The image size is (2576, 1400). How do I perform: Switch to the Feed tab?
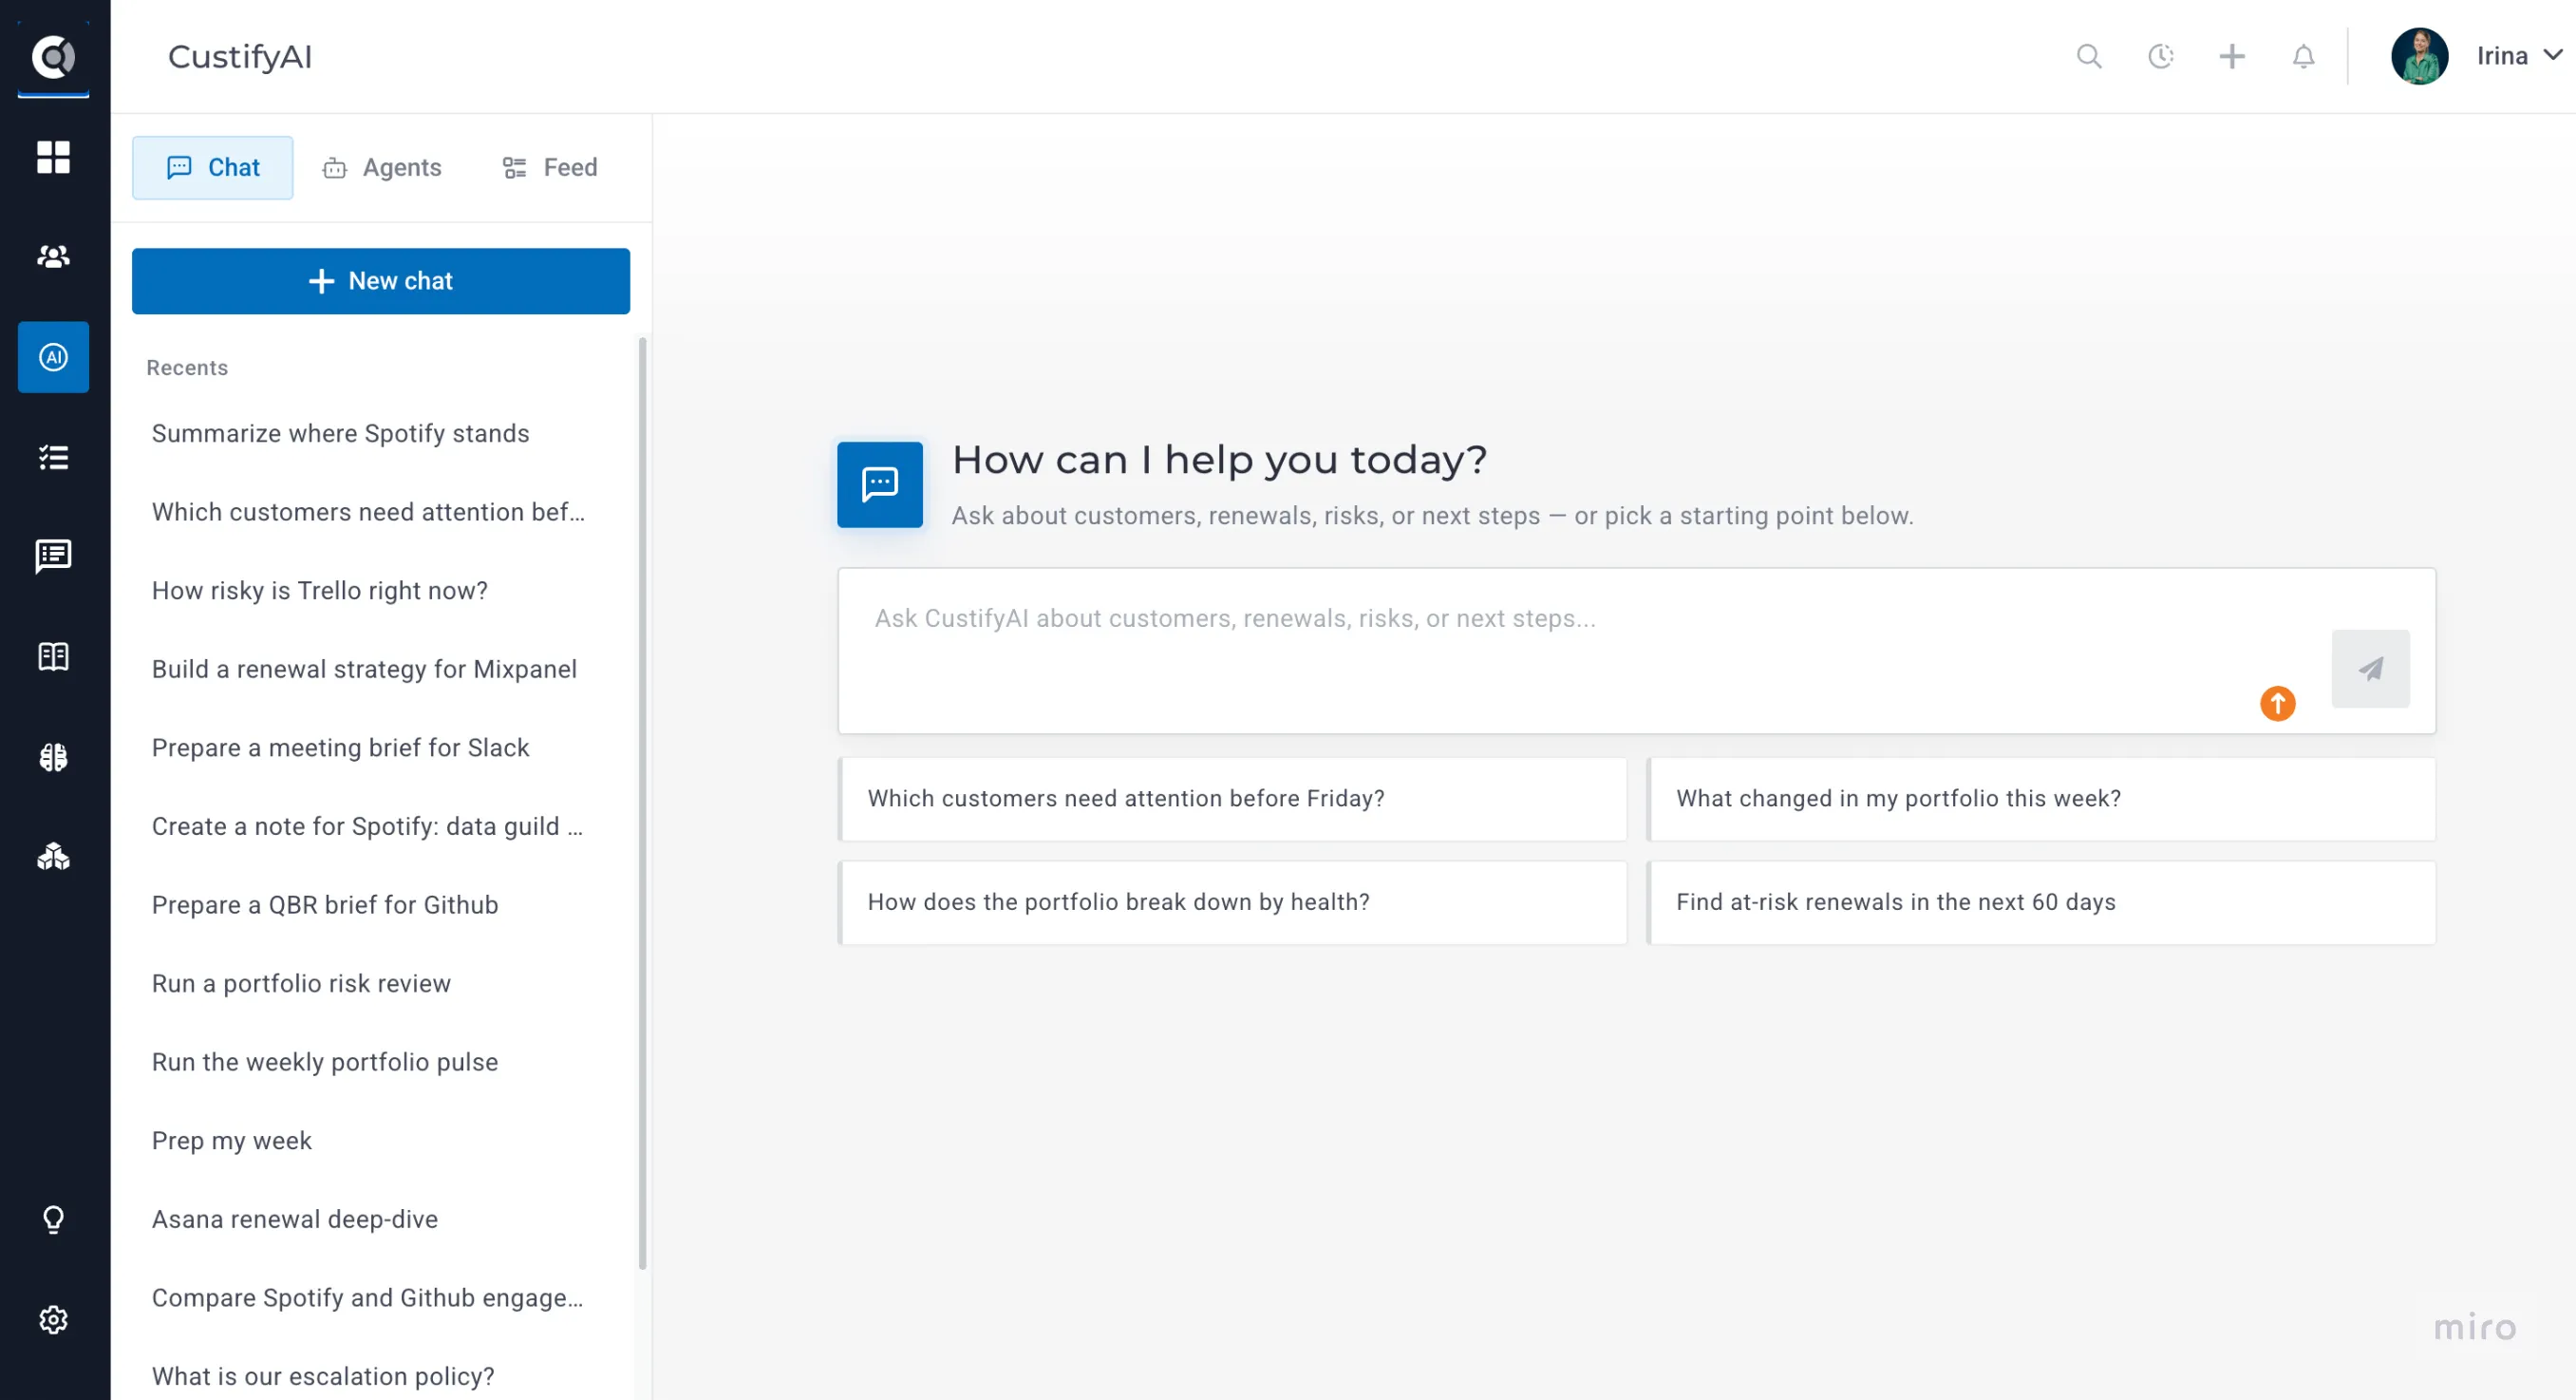coord(550,167)
